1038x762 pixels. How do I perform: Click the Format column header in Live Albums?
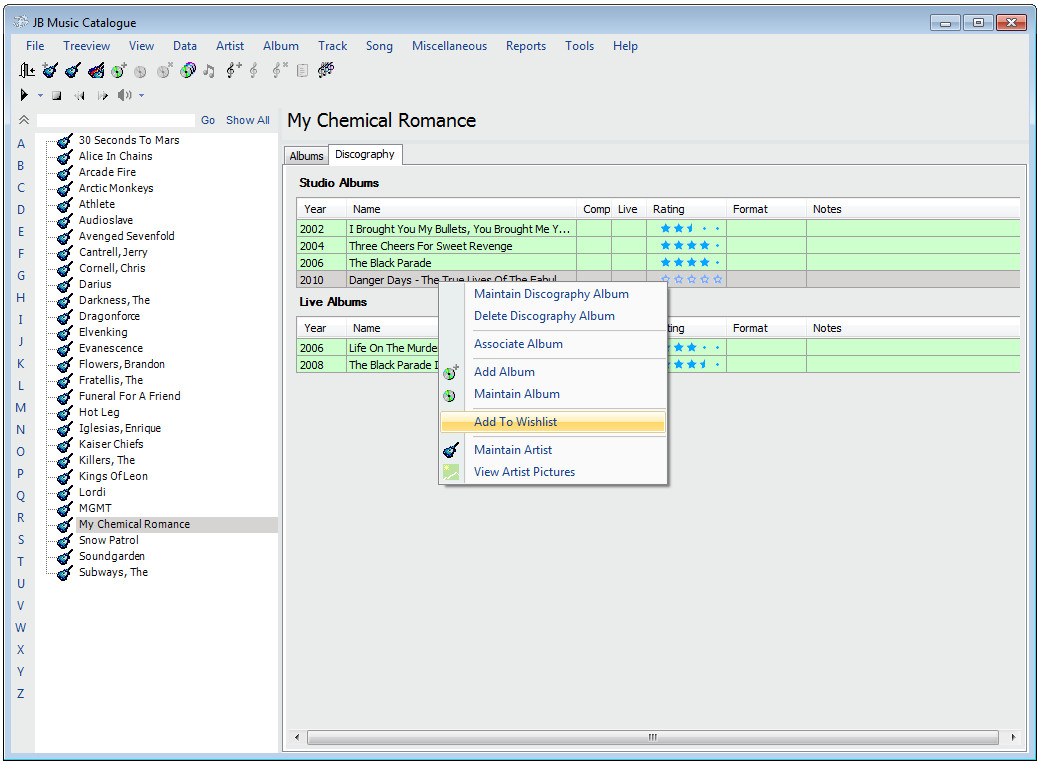click(767, 328)
